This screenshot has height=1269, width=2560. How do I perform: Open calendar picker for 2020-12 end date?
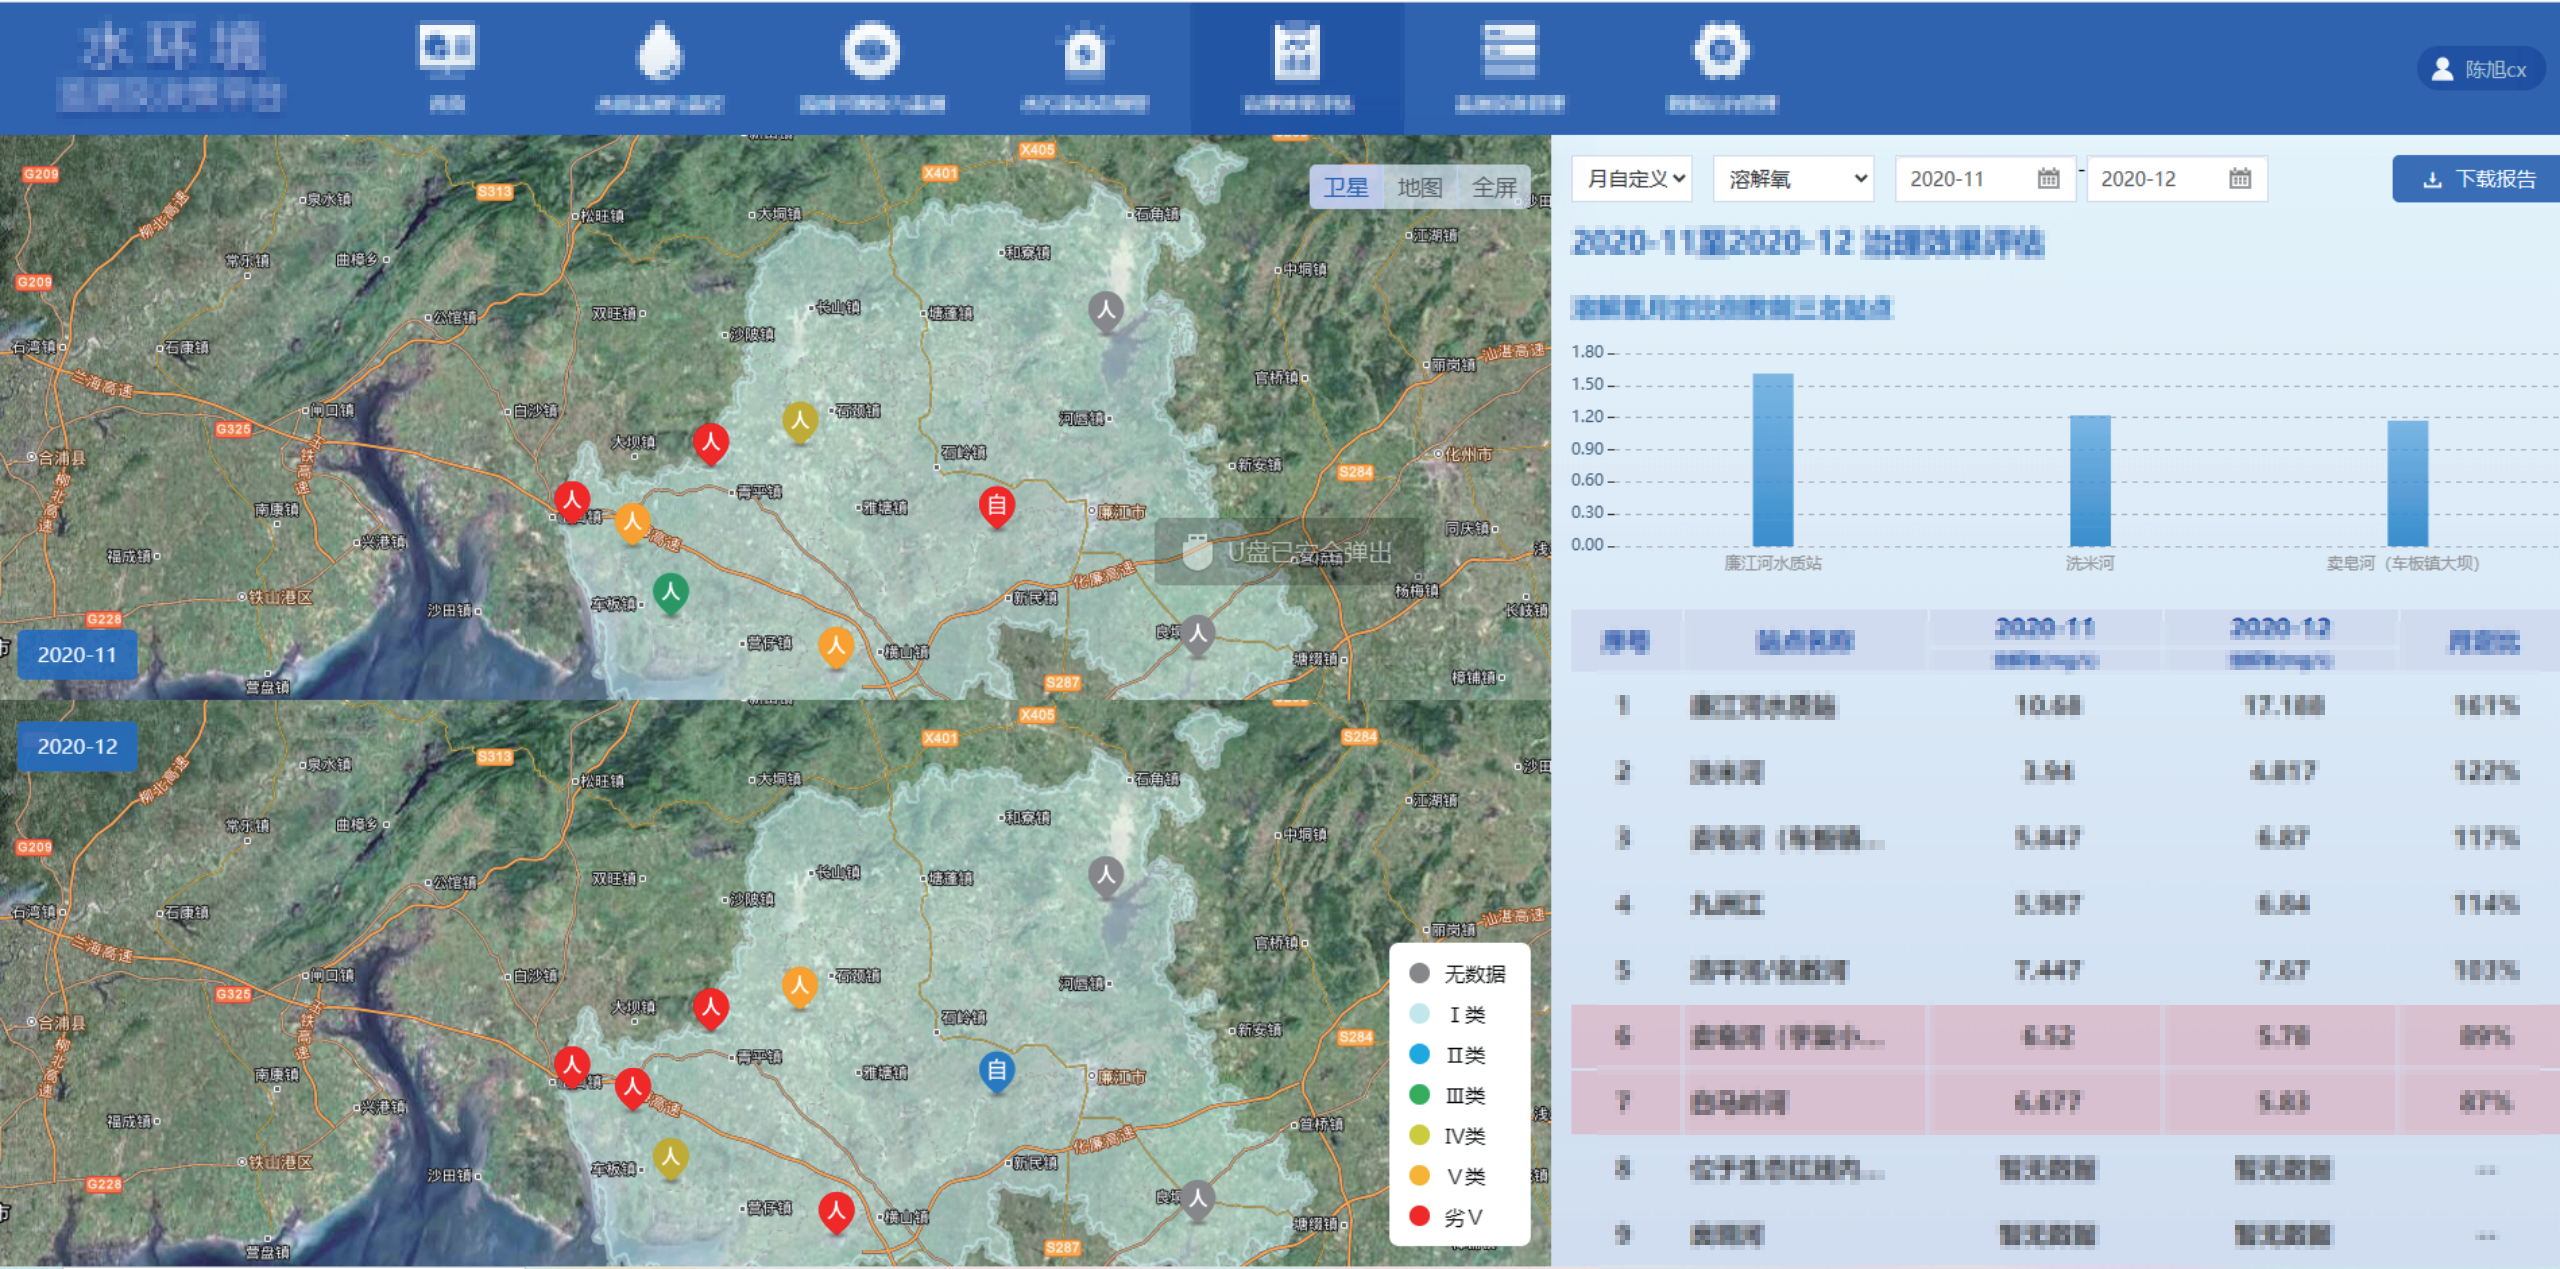coord(2239,179)
